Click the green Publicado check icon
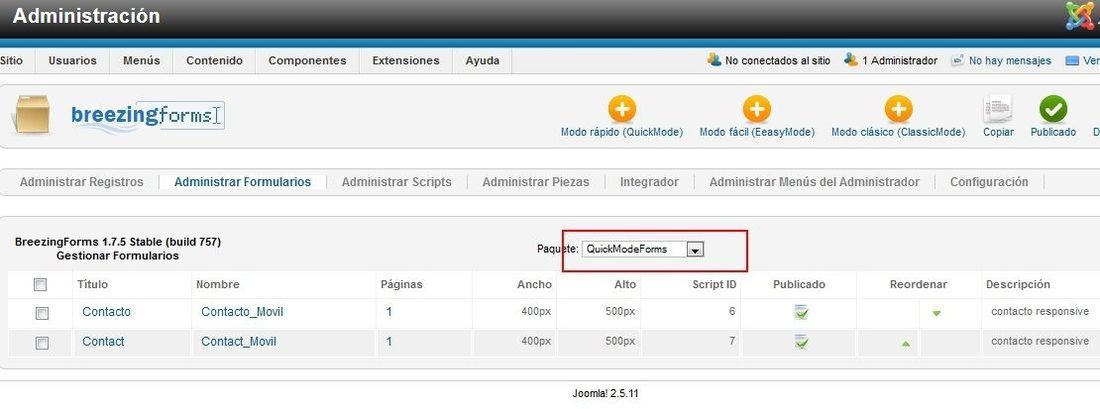Screen dimensions: 1100x409 point(1053,109)
